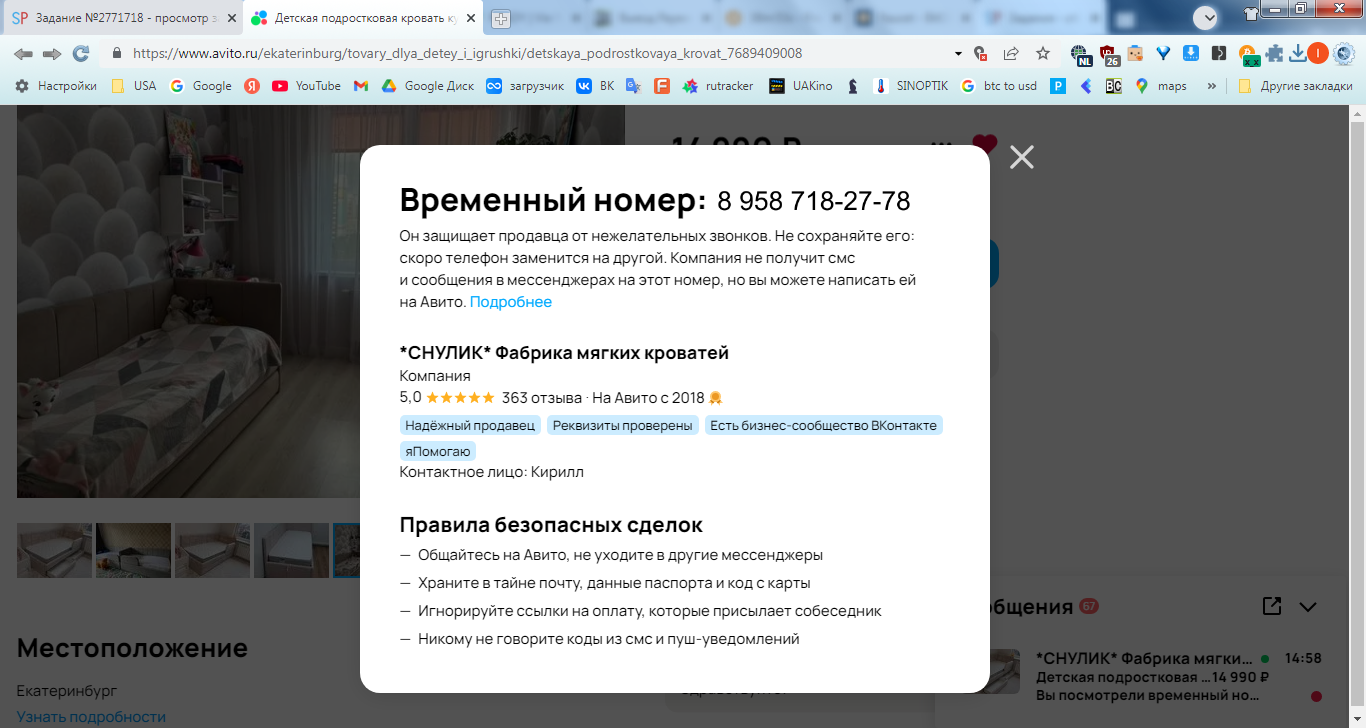1366x728 pixels.
Task: Open the uBlock shield extension showing 26
Action: pos(1108,54)
